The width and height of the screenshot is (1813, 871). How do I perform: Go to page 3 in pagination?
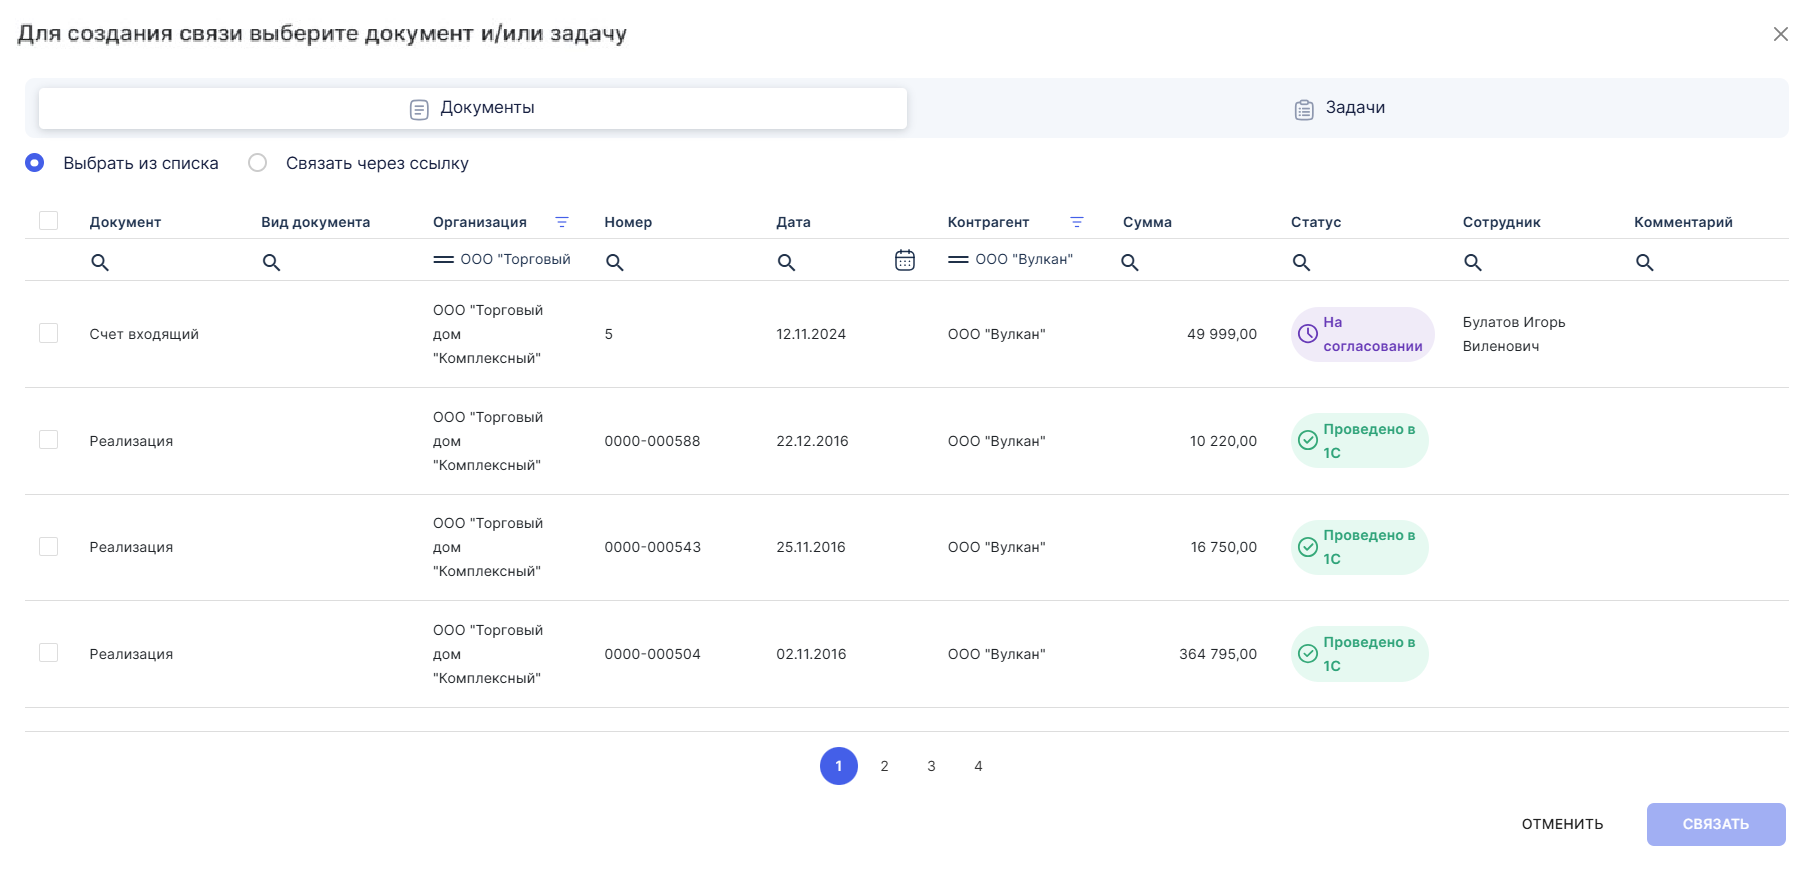(x=931, y=766)
